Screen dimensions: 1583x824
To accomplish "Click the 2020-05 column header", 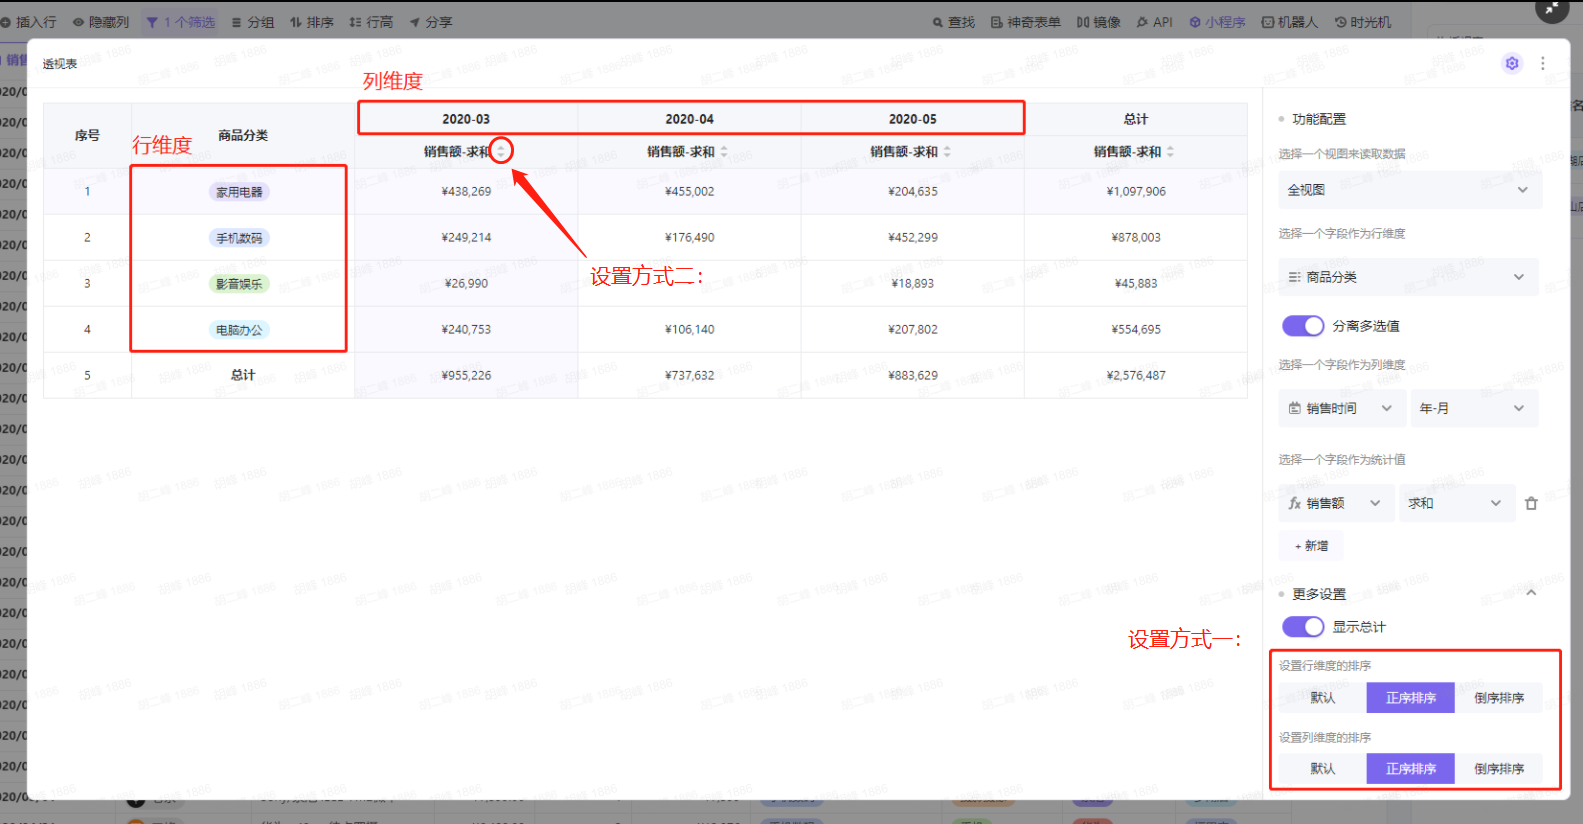I will [913, 119].
